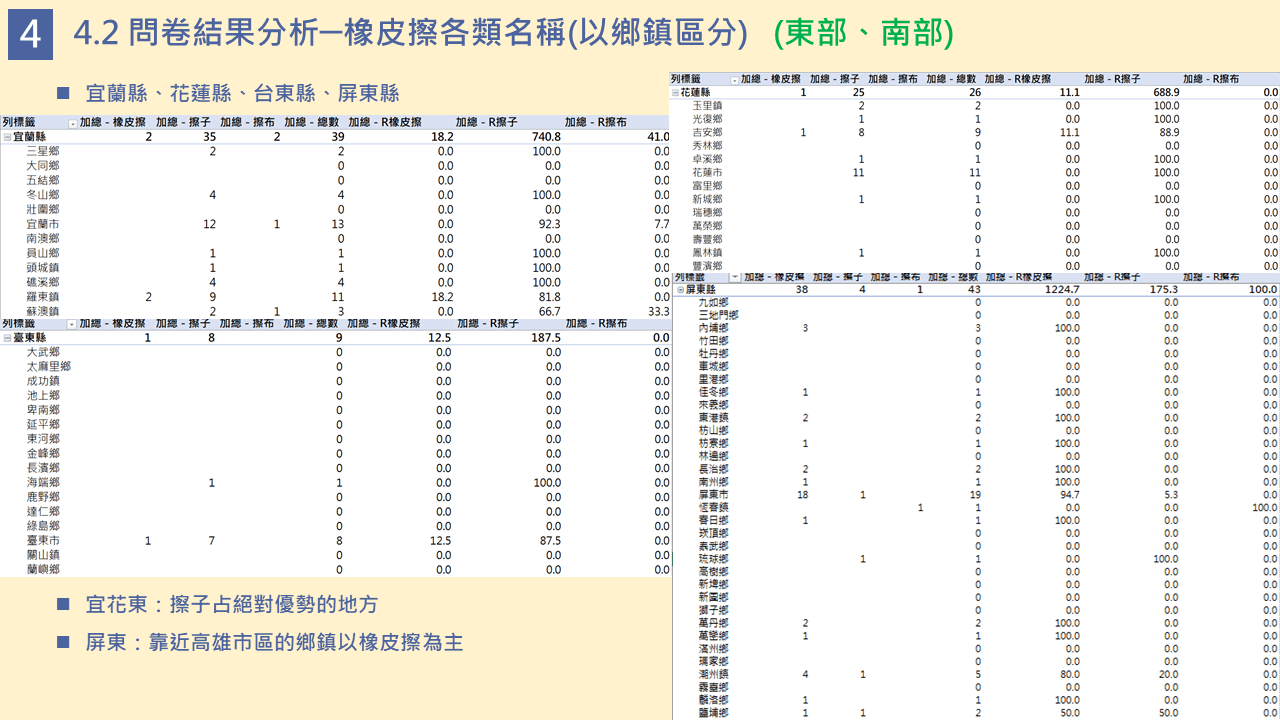Click the 礁溪鄉 row label
This screenshot has width=1280, height=720.
coord(43,282)
